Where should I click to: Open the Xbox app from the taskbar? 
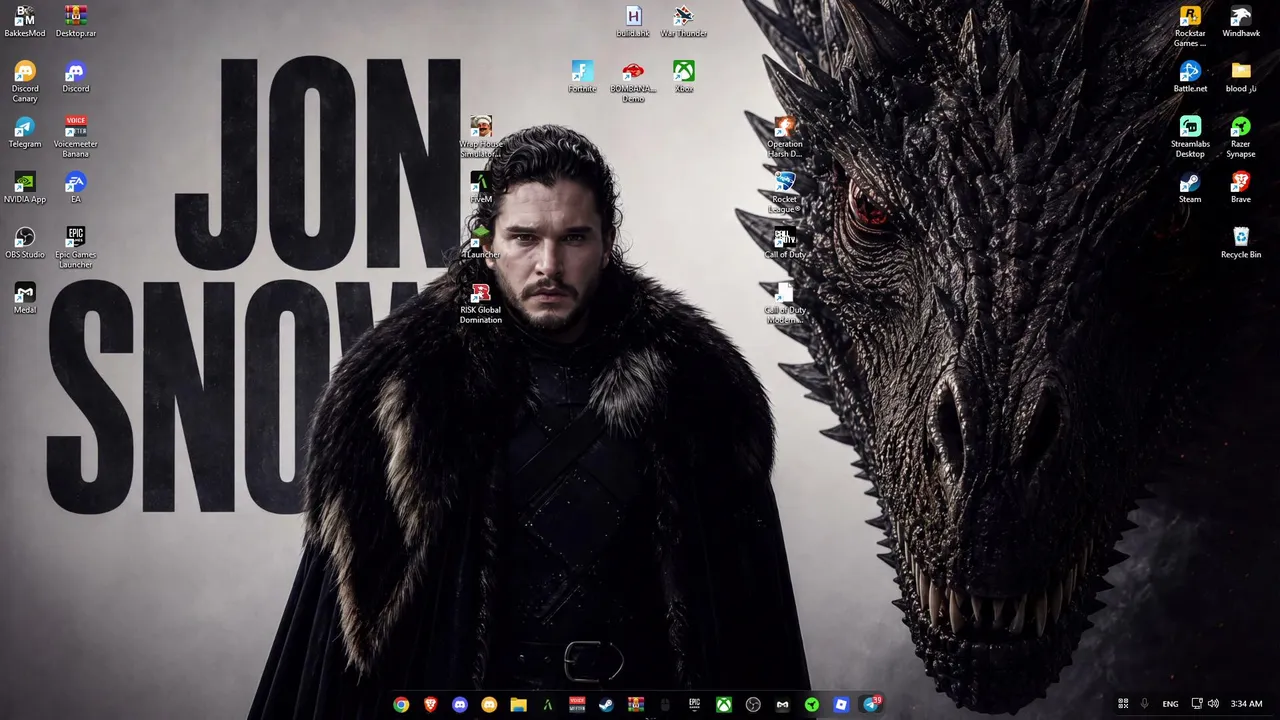[x=724, y=705]
